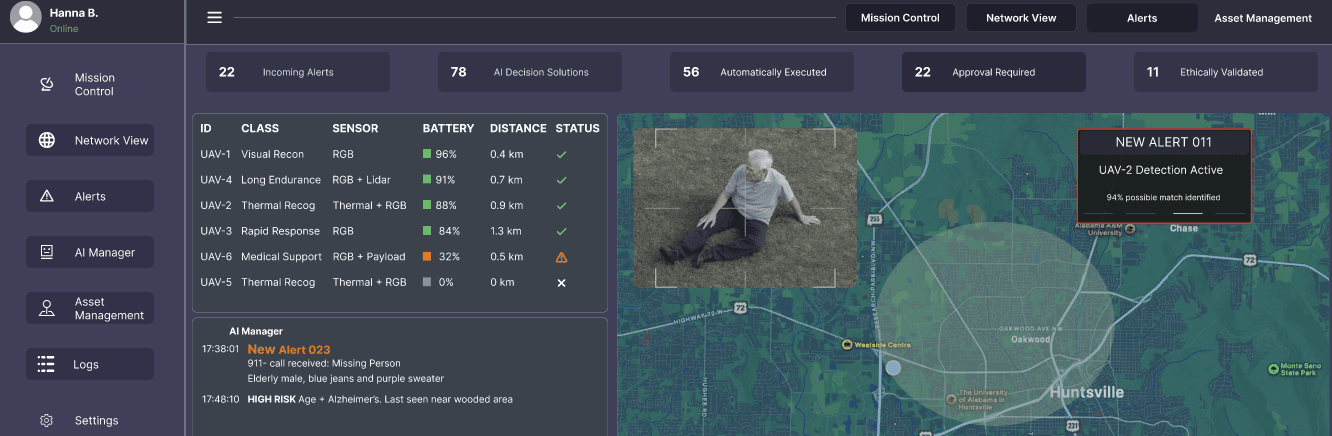Image resolution: width=1332 pixels, height=436 pixels.
Task: Click UAV-5 offline X status icon
Action: (x=561, y=283)
